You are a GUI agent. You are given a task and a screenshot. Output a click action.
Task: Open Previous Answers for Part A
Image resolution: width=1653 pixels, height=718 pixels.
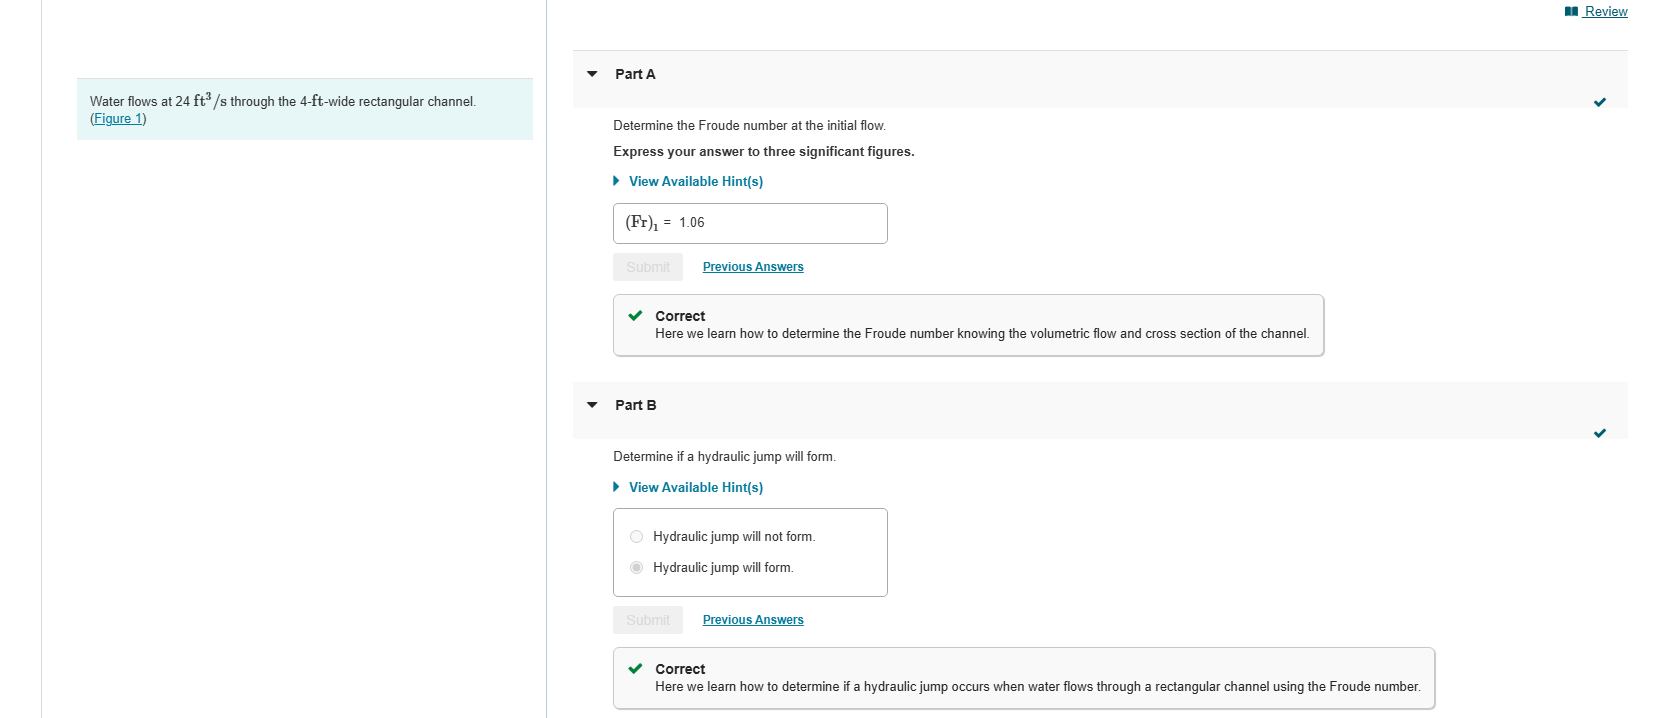pyautogui.click(x=753, y=267)
